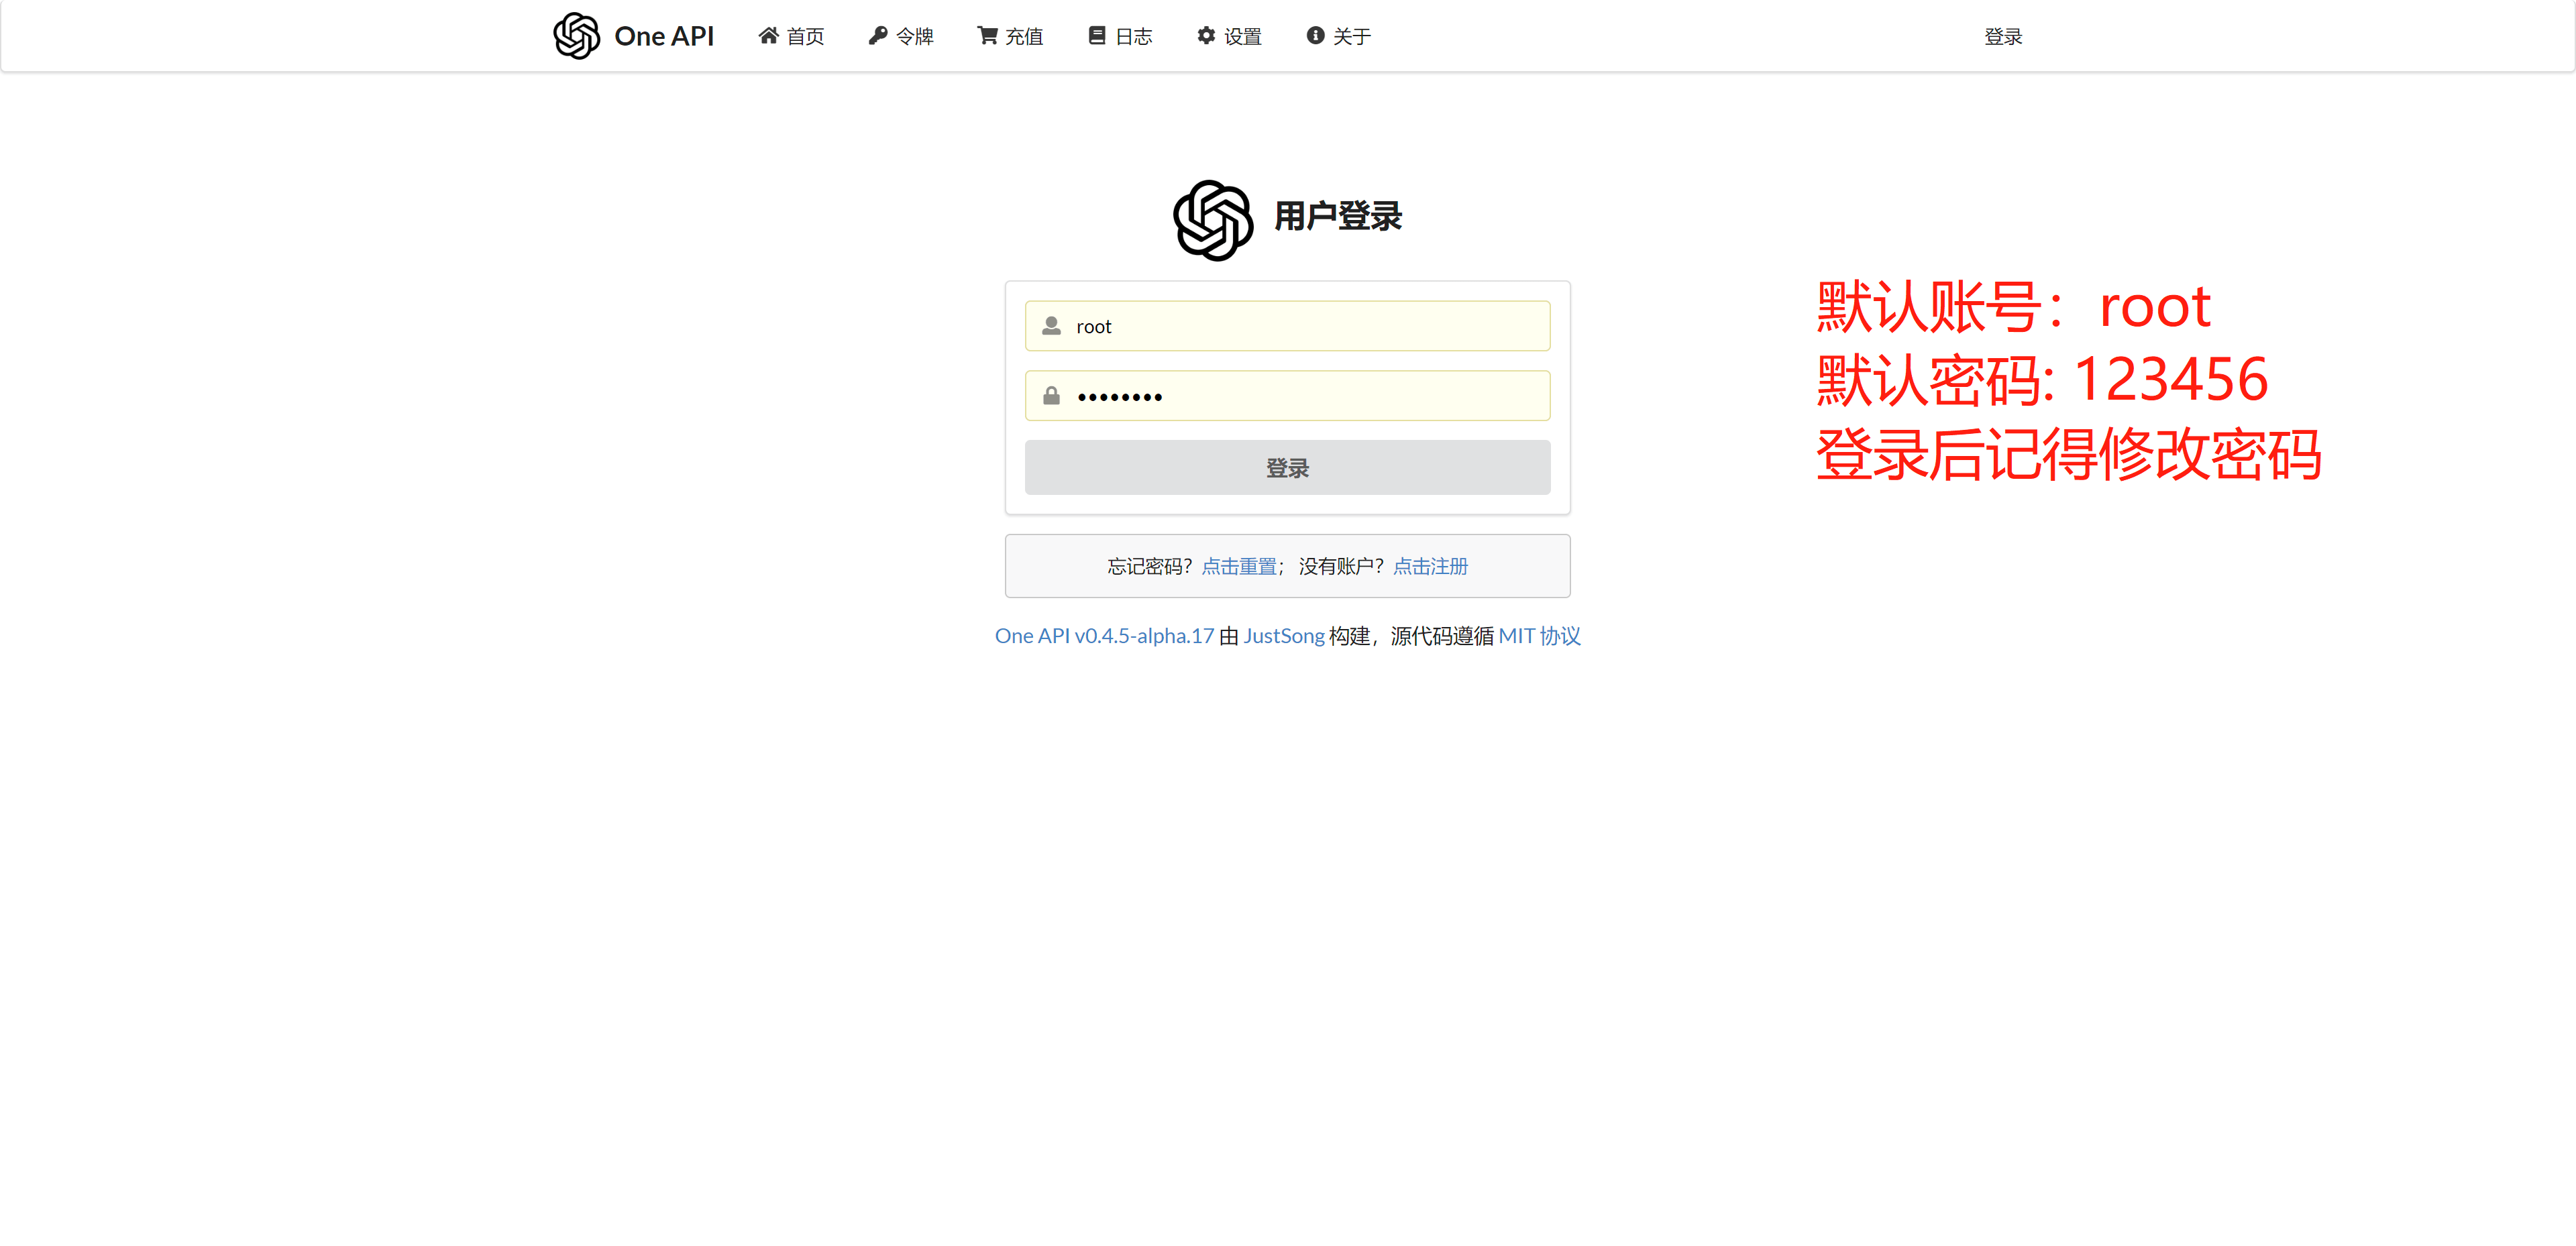Open registration via 点击注册 link

1431,565
